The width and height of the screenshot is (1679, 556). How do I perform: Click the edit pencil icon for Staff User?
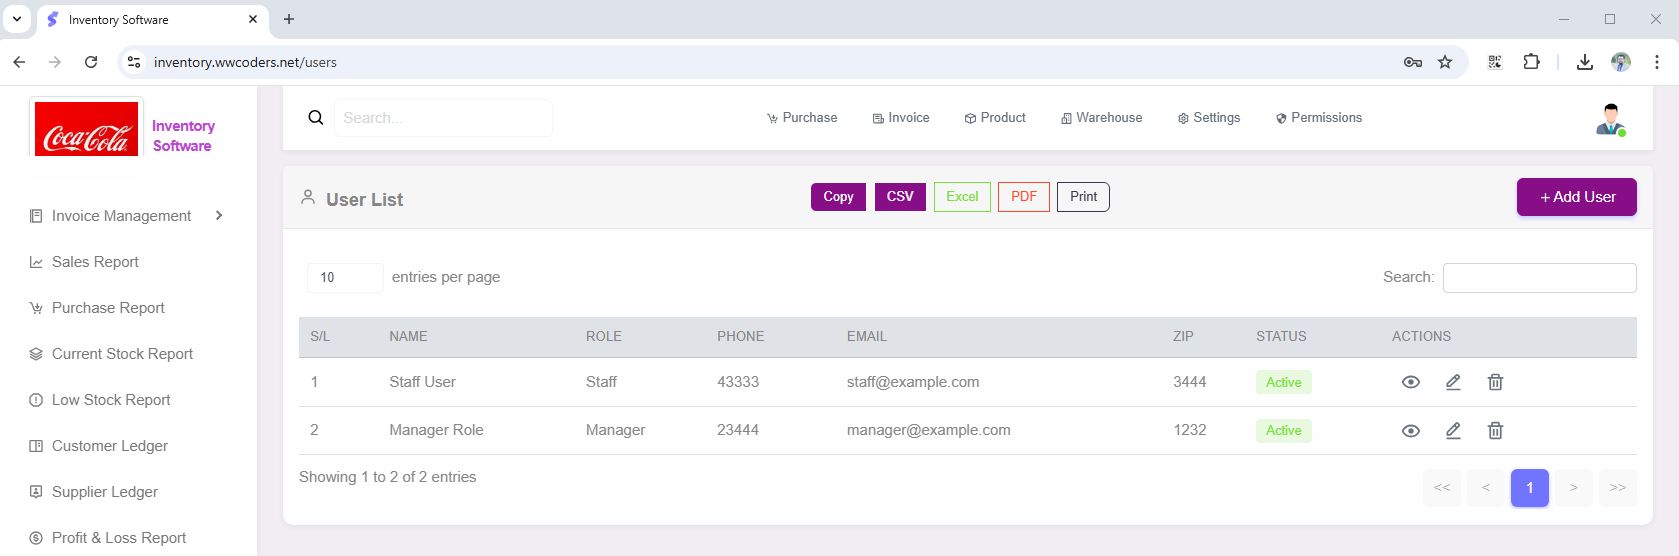(x=1453, y=382)
